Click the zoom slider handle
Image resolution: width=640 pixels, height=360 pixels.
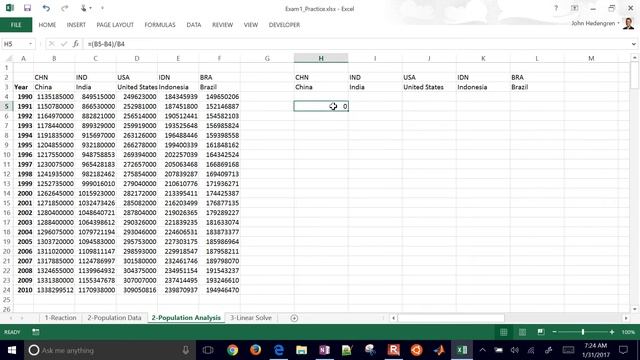(x=583, y=332)
